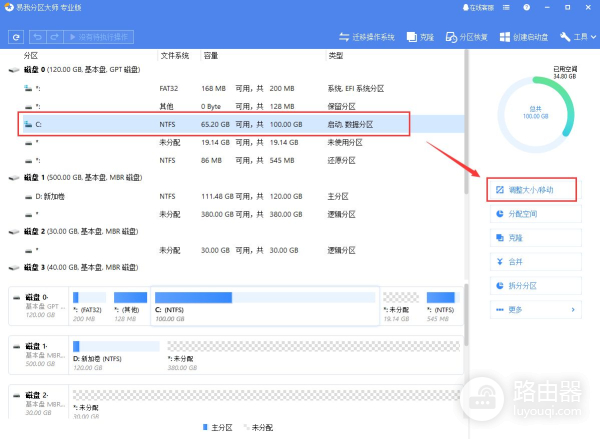Open 分区恢复 from the top toolbar

point(467,37)
